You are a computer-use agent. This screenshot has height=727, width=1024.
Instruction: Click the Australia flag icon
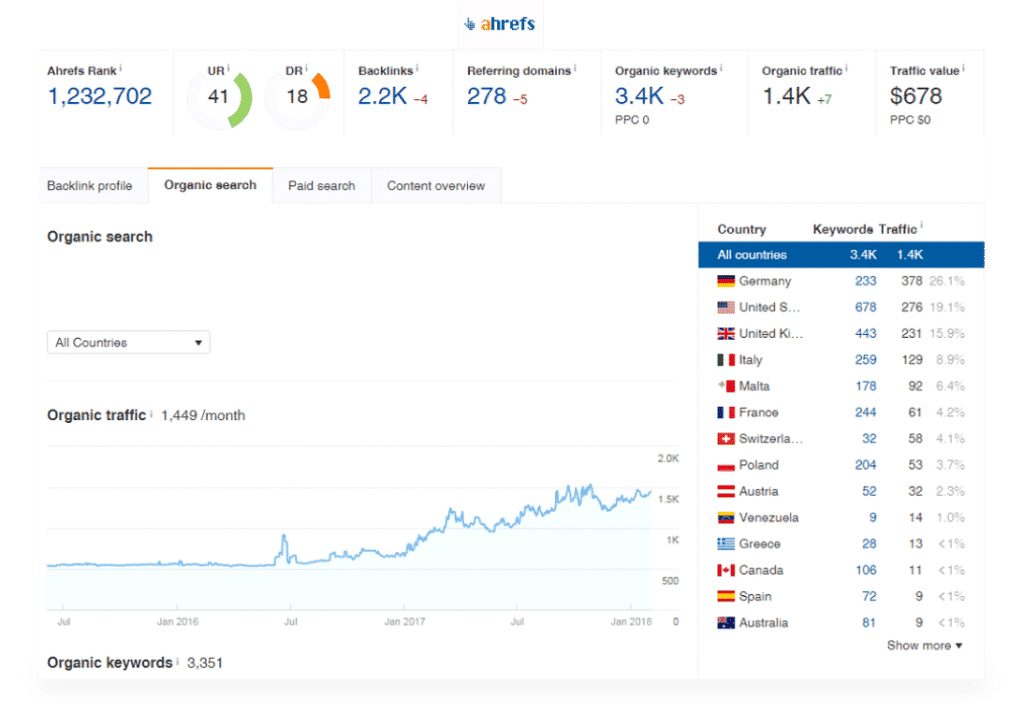[x=726, y=623]
